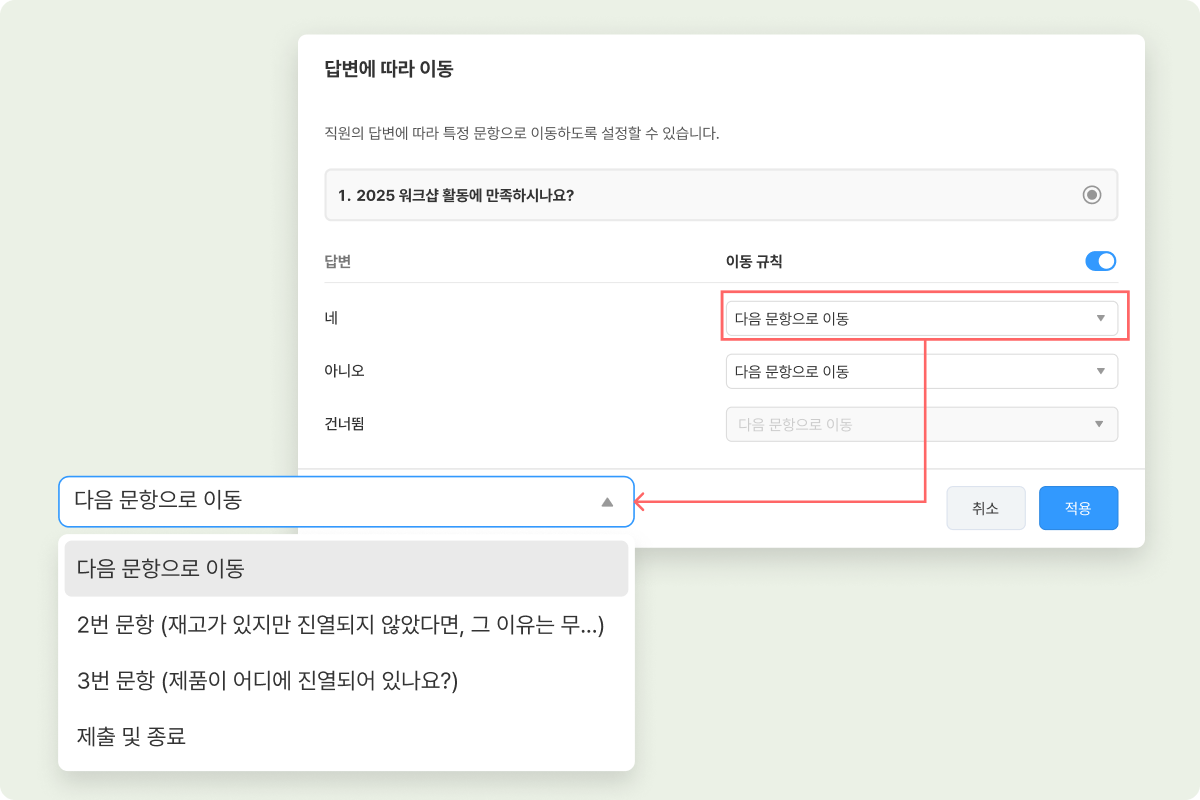This screenshot has width=1200, height=800.
Task: Click the description text starting 직원의 답변에 따라
Action: click(x=522, y=133)
